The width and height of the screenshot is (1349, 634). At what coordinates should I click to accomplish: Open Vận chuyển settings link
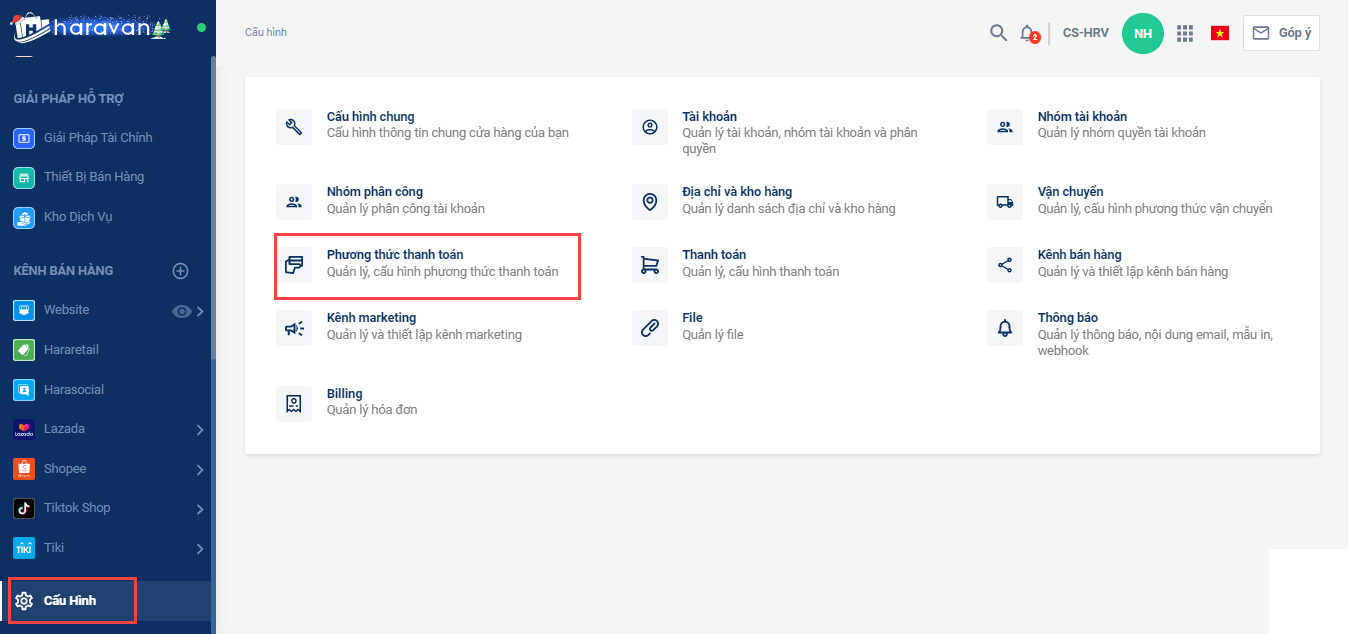1071,192
